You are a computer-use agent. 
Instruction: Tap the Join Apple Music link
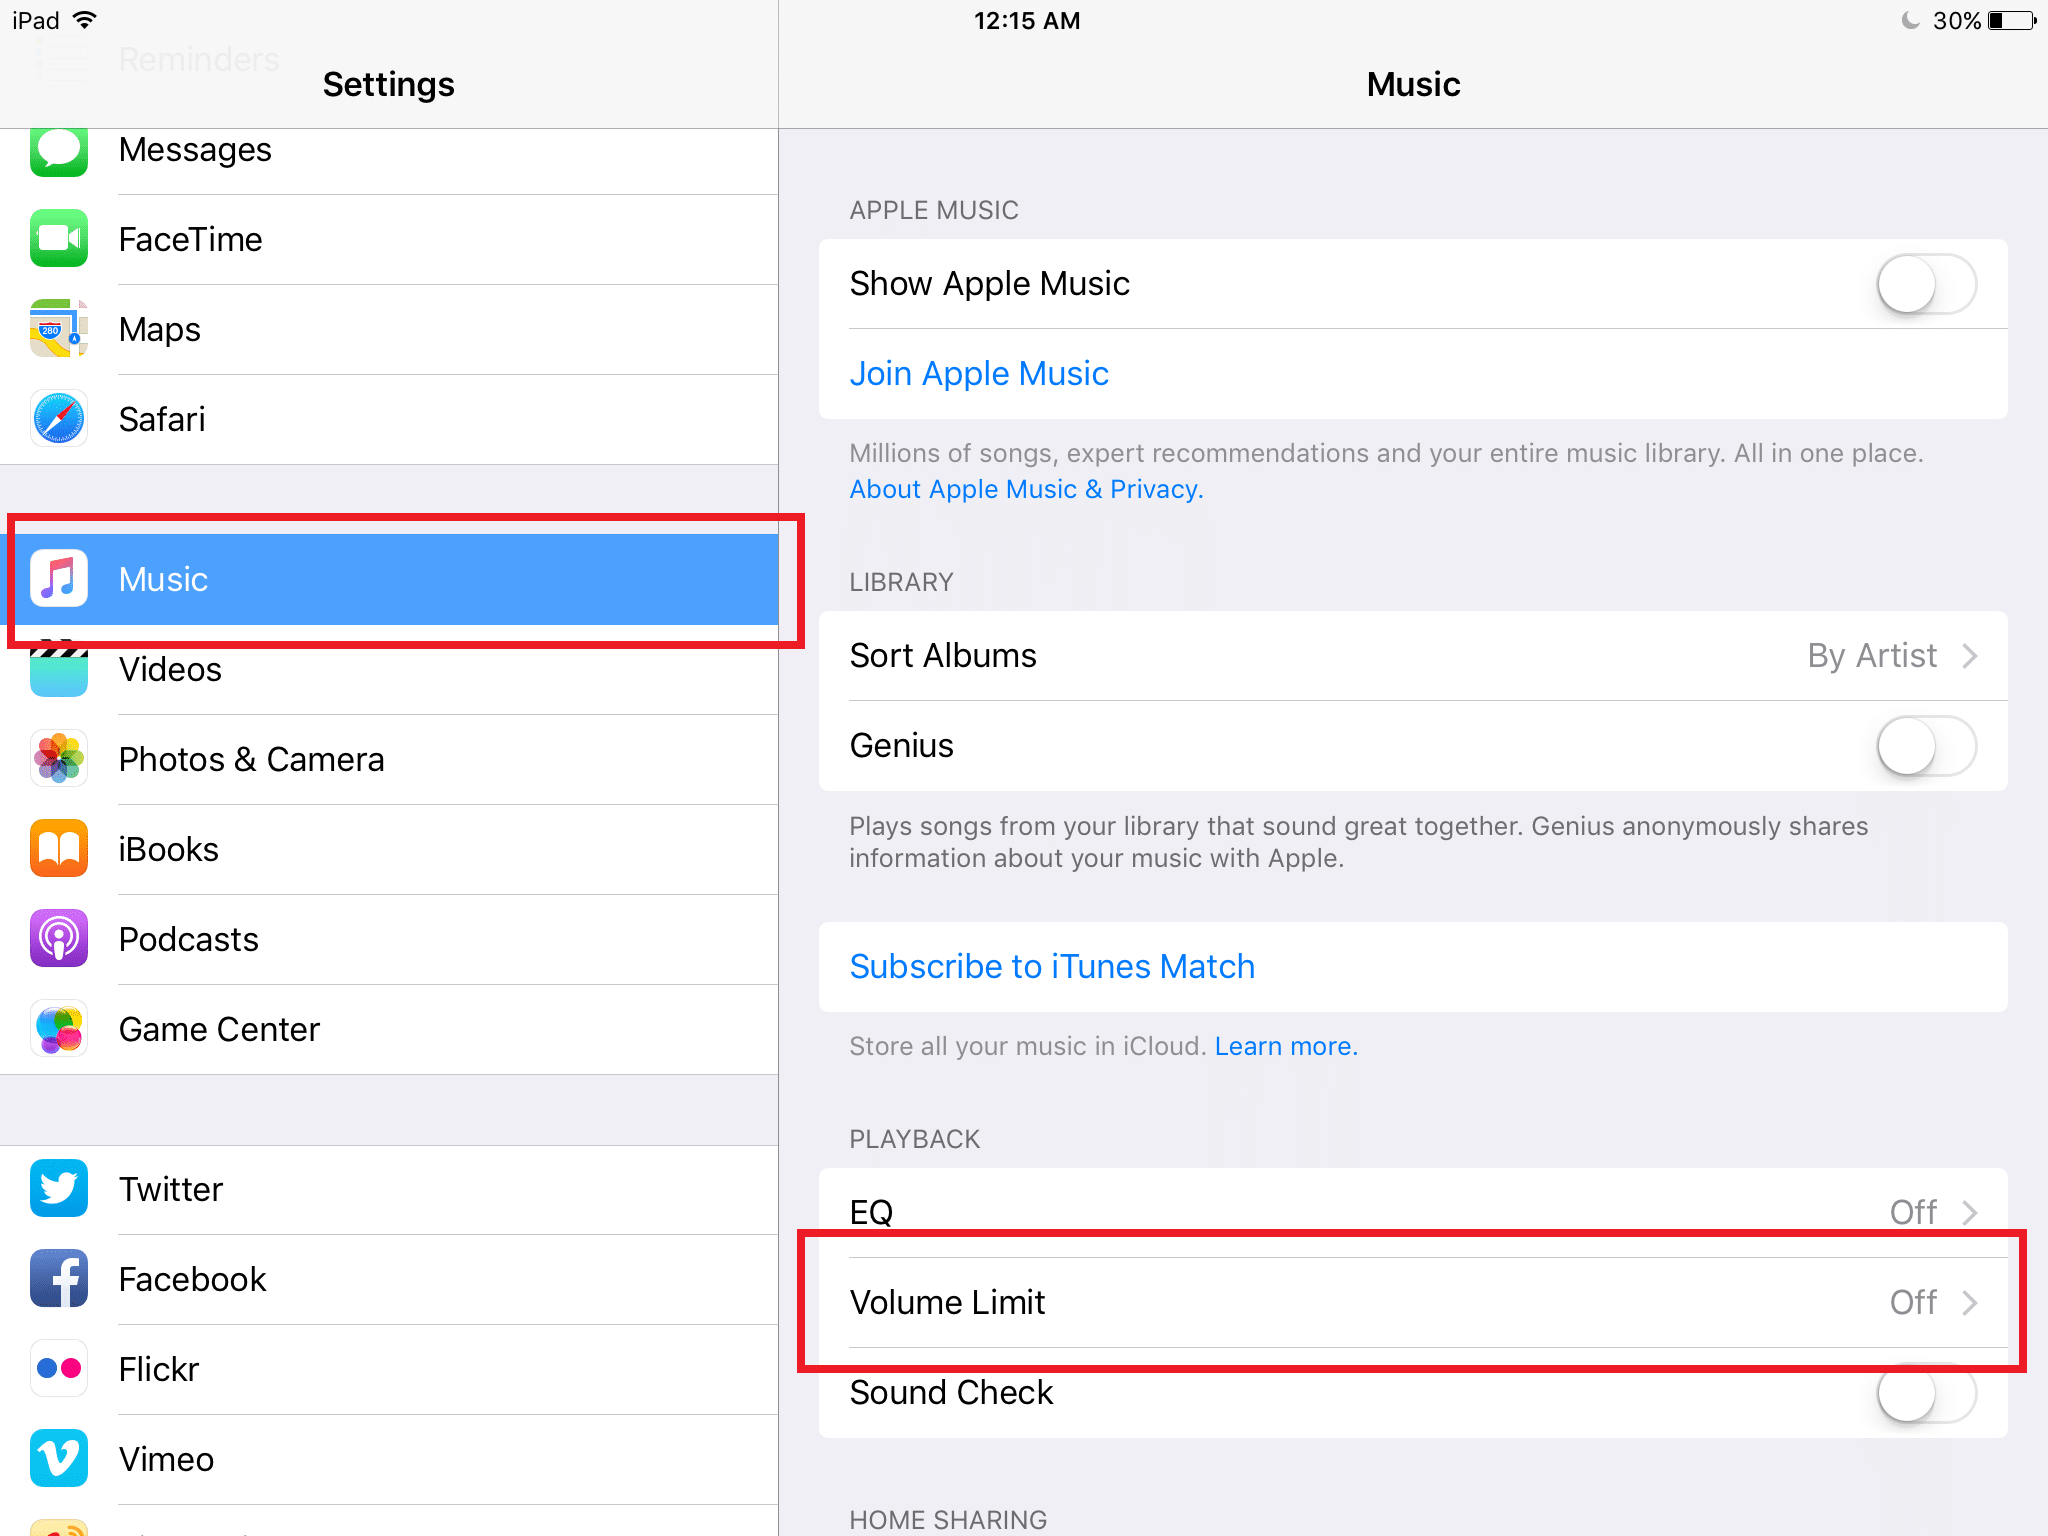point(979,374)
